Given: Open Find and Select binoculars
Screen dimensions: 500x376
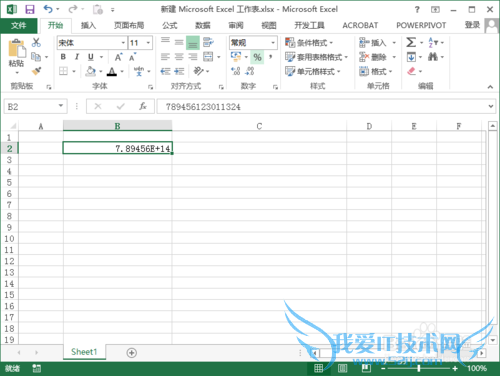Looking at the screenshot, I should (x=433, y=57).
